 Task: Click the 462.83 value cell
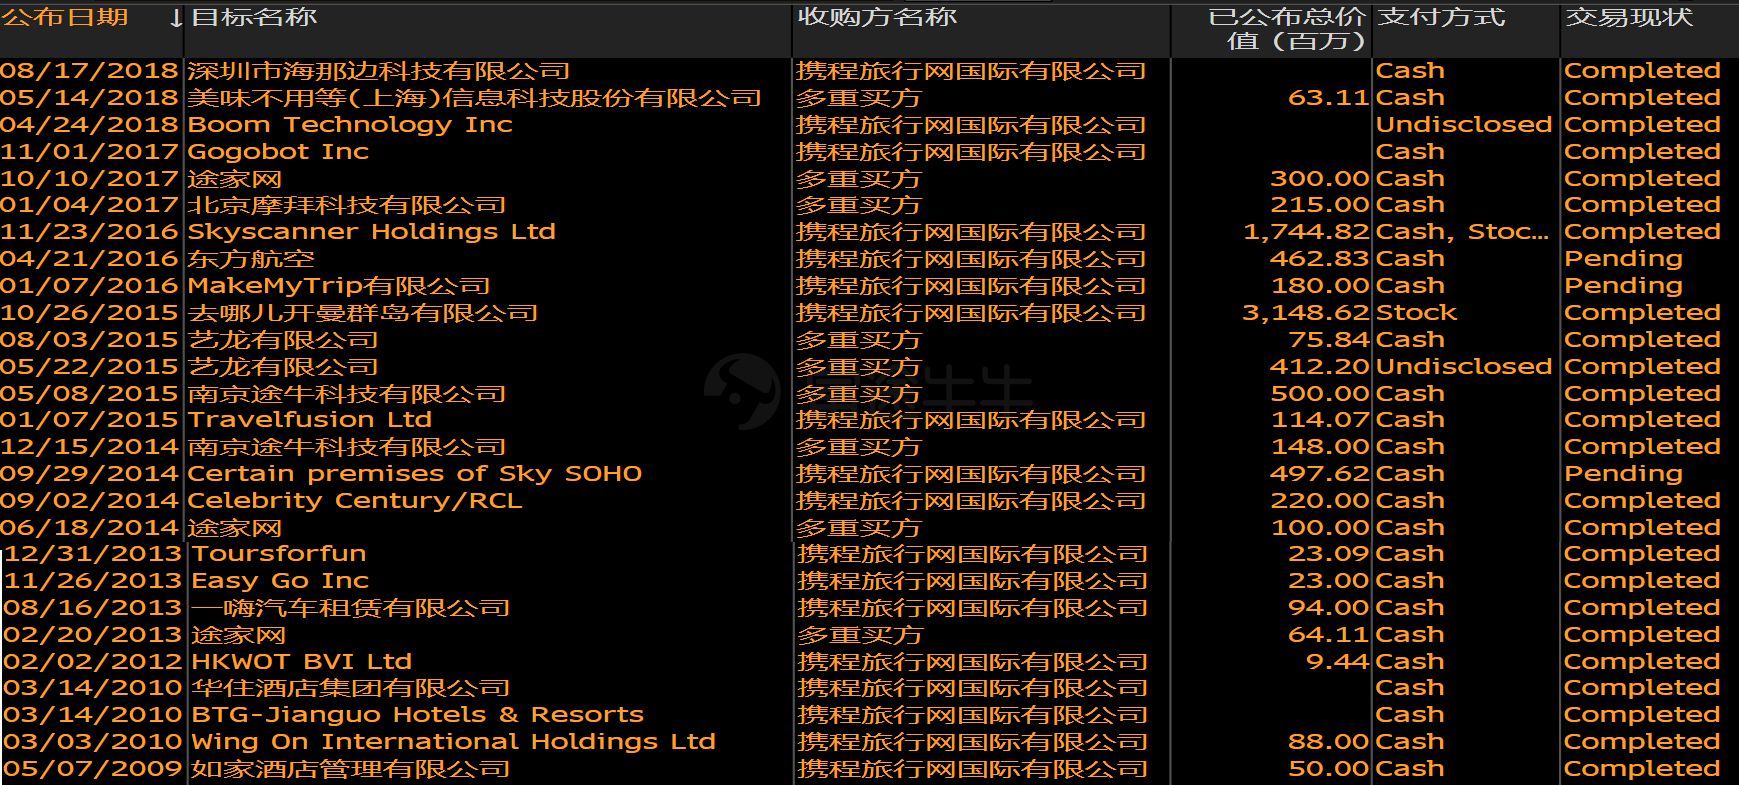click(1319, 259)
